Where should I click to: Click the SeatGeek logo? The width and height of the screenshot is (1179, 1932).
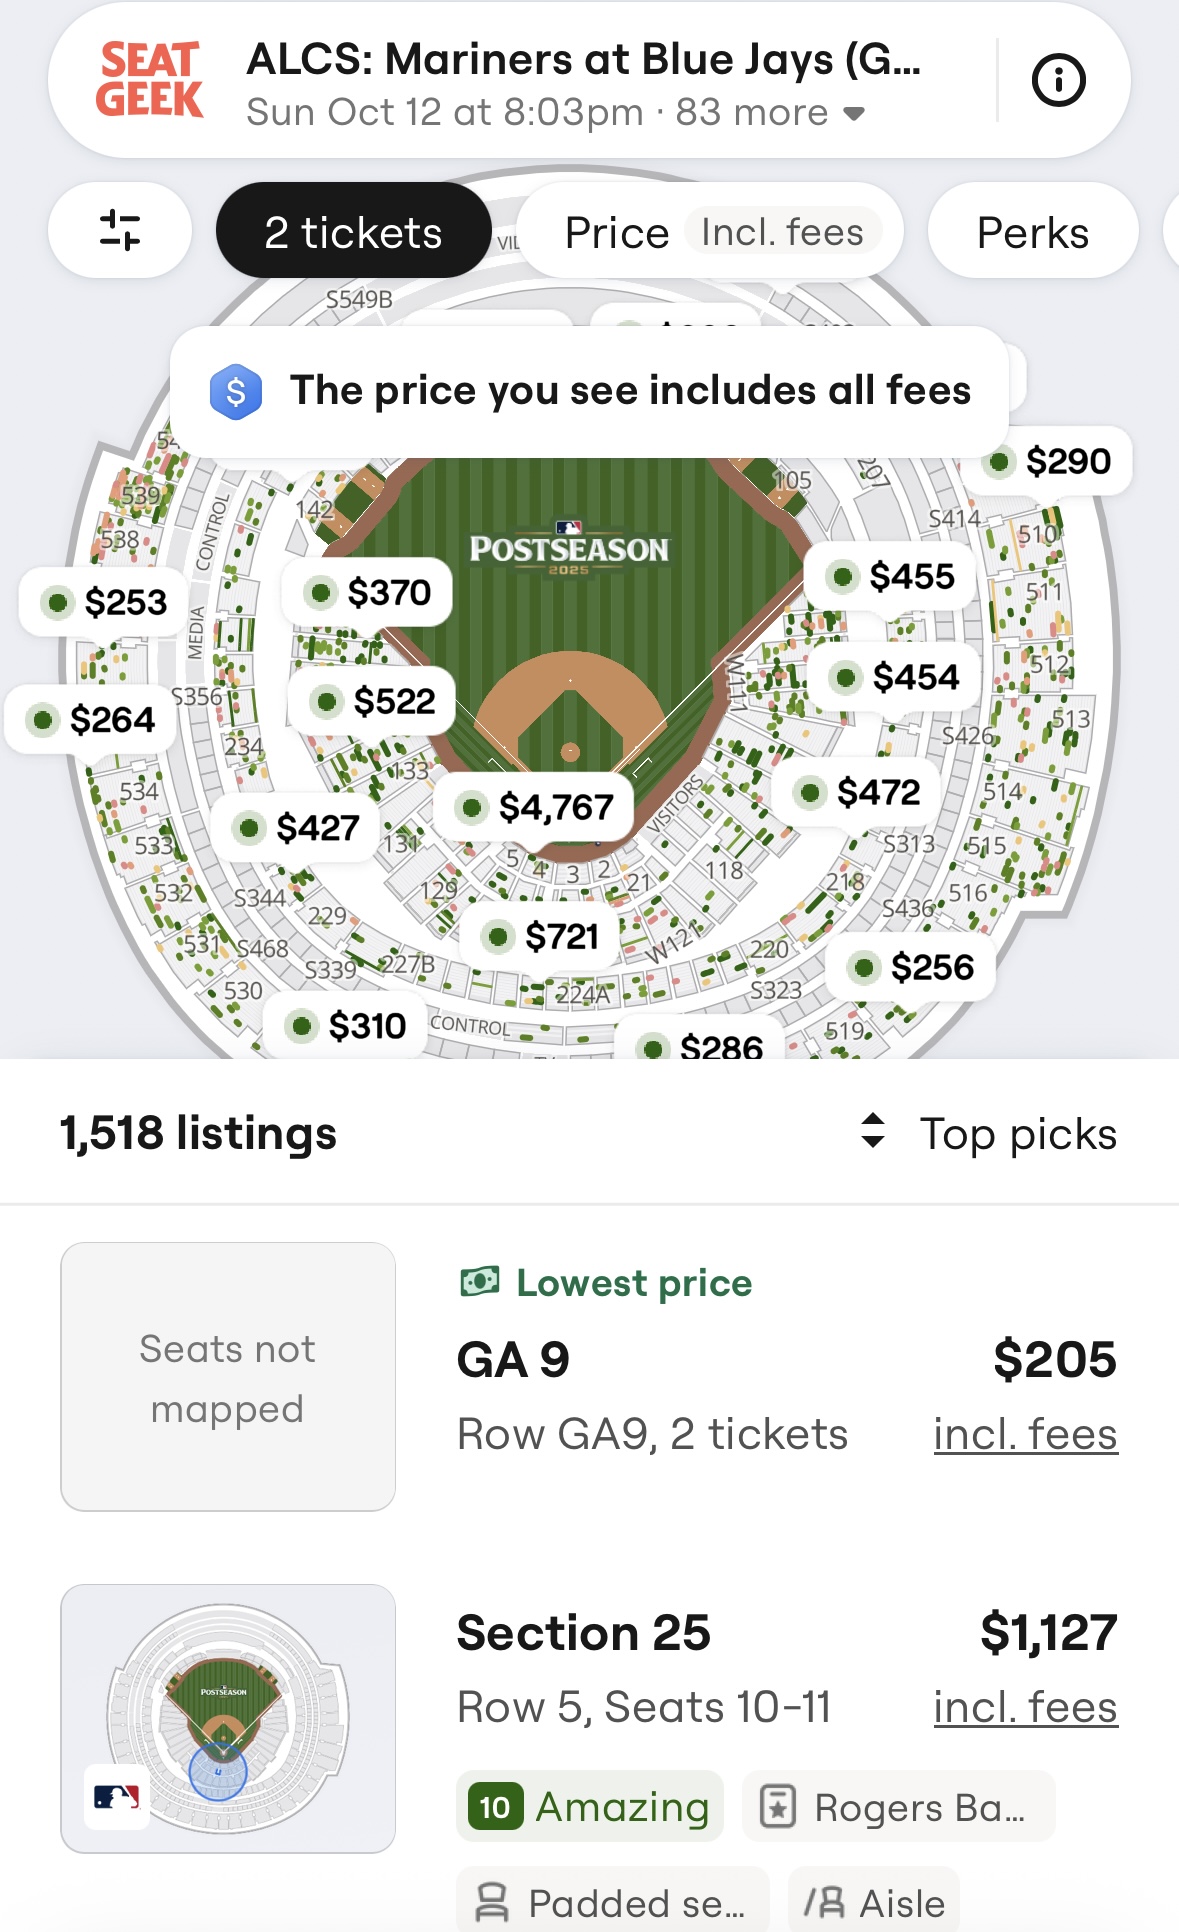(x=150, y=80)
